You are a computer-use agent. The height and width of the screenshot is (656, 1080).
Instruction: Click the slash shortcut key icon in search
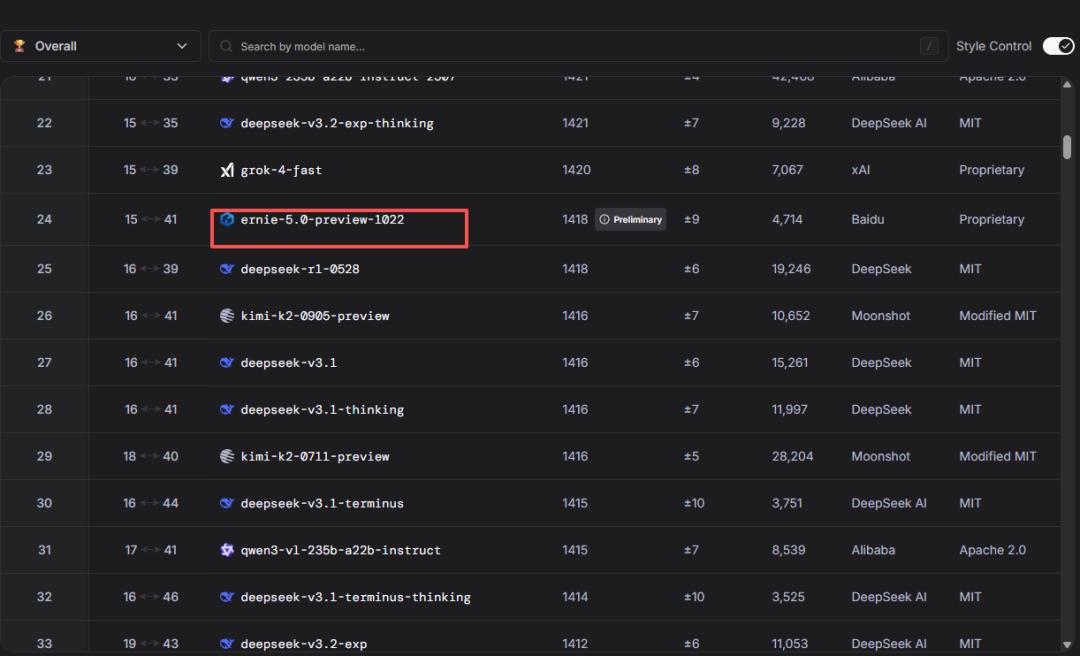click(x=930, y=46)
